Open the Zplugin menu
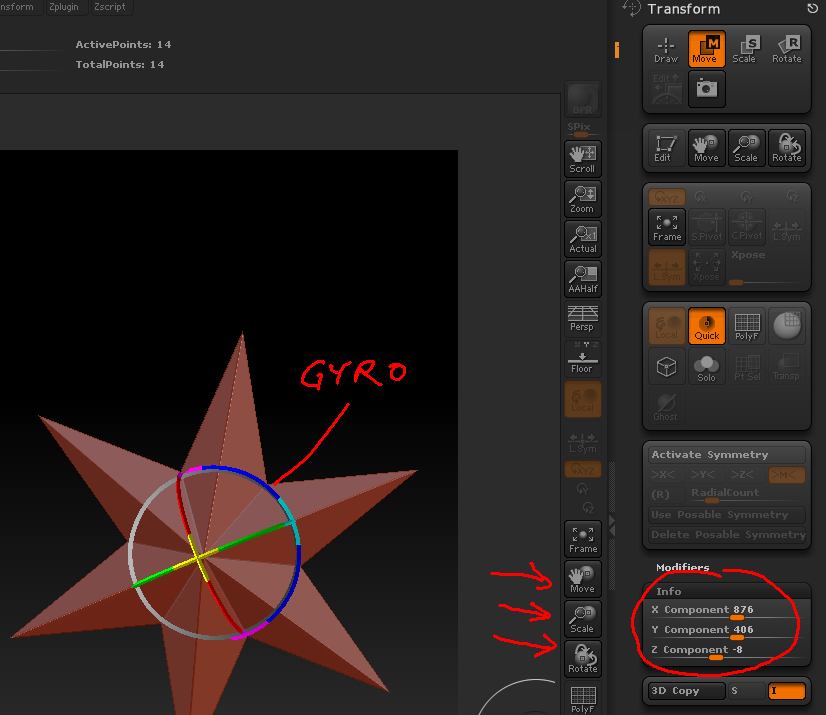Image resolution: width=826 pixels, height=715 pixels. click(64, 7)
